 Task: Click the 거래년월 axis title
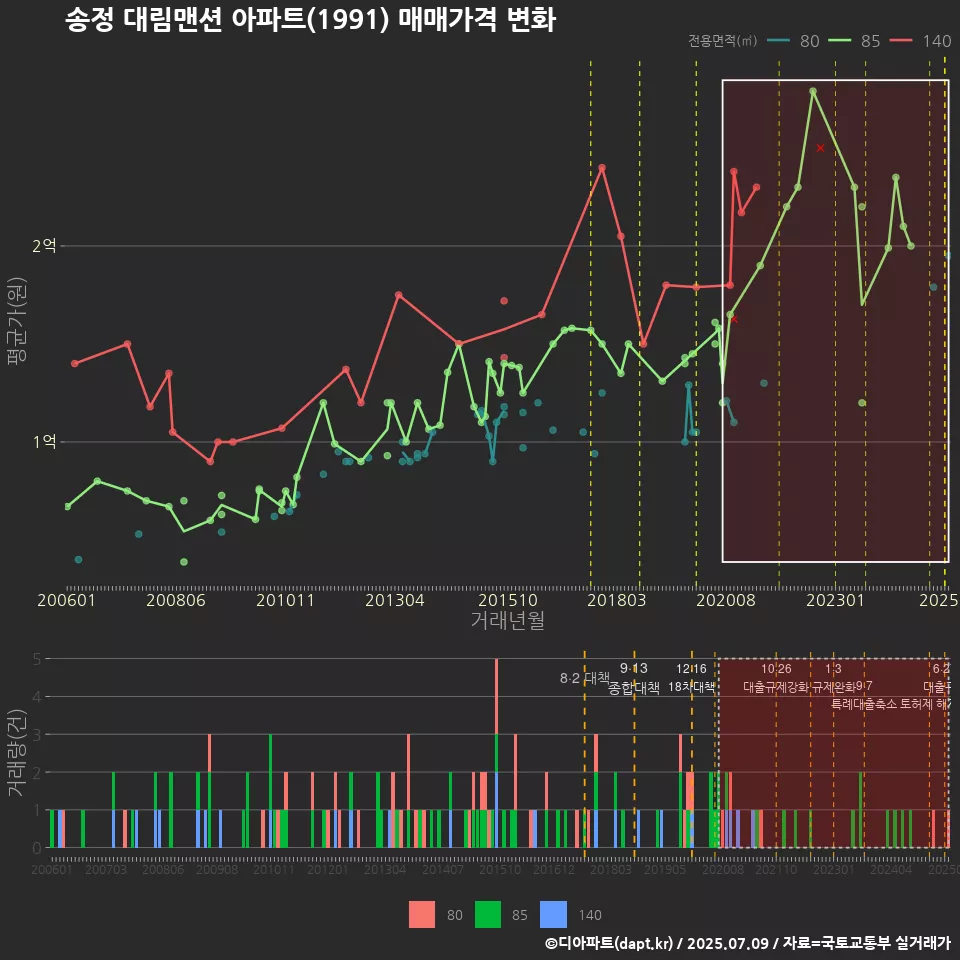click(x=508, y=620)
